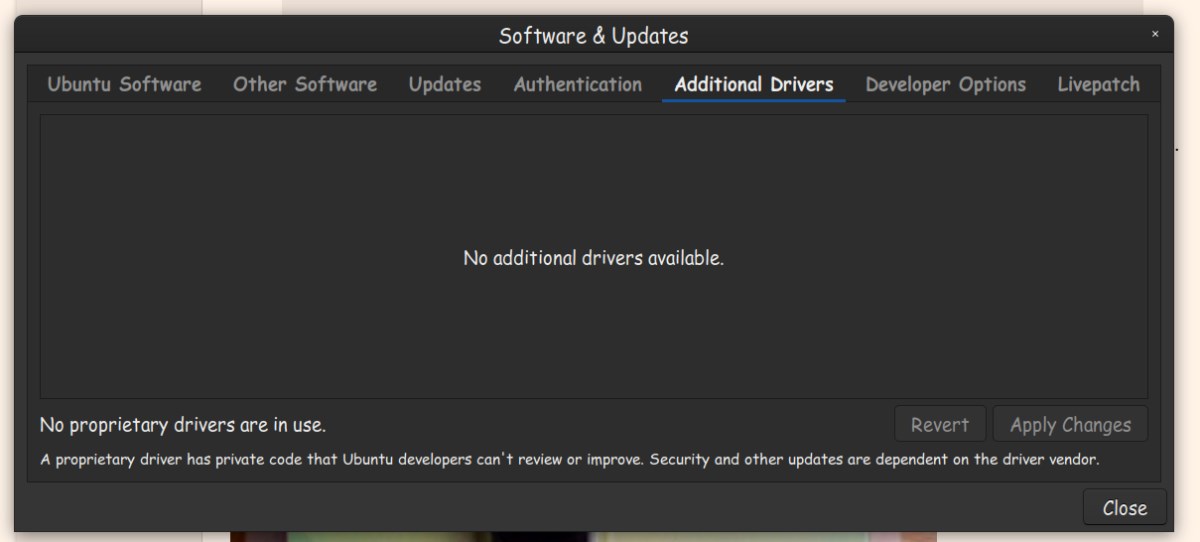Click empty space in drivers list below message
Screen dimensions: 1200x542
click(x=593, y=340)
